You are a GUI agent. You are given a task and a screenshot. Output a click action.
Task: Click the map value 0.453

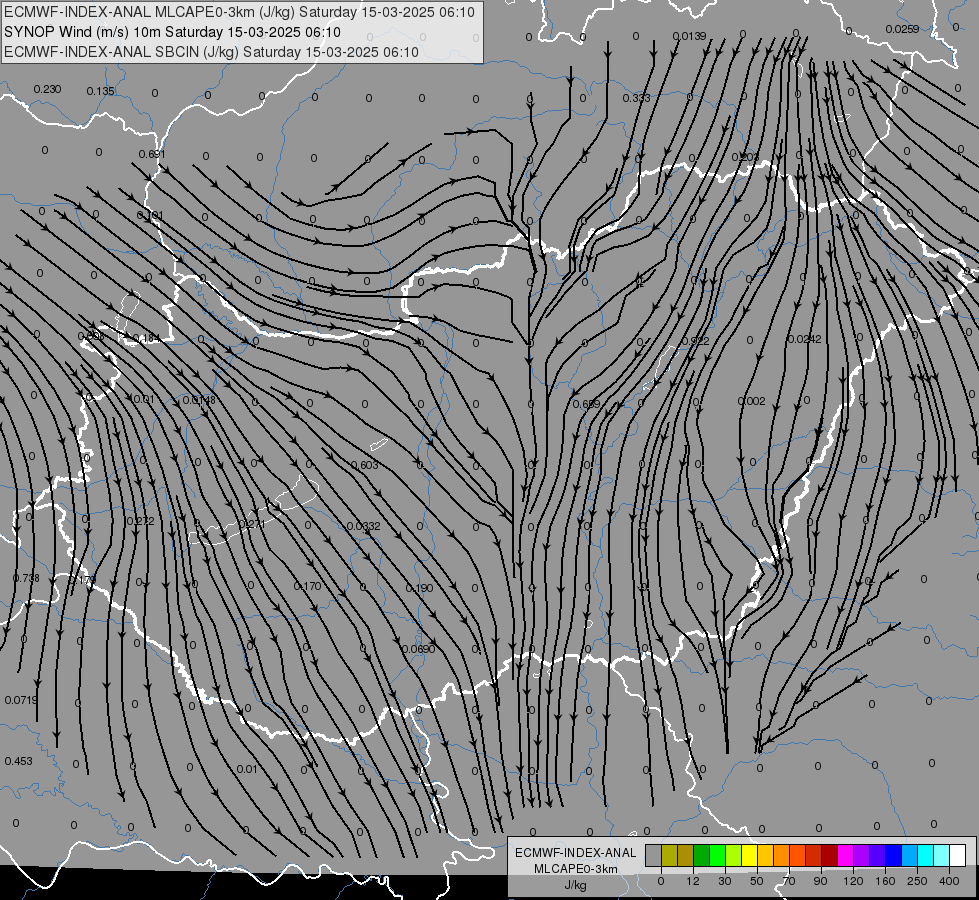(18, 761)
